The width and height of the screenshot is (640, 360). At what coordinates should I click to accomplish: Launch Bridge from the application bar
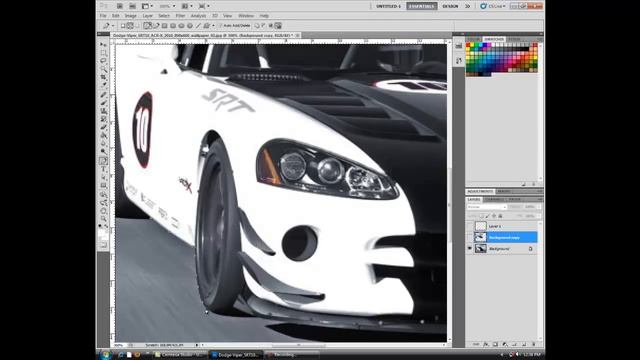[120, 6]
